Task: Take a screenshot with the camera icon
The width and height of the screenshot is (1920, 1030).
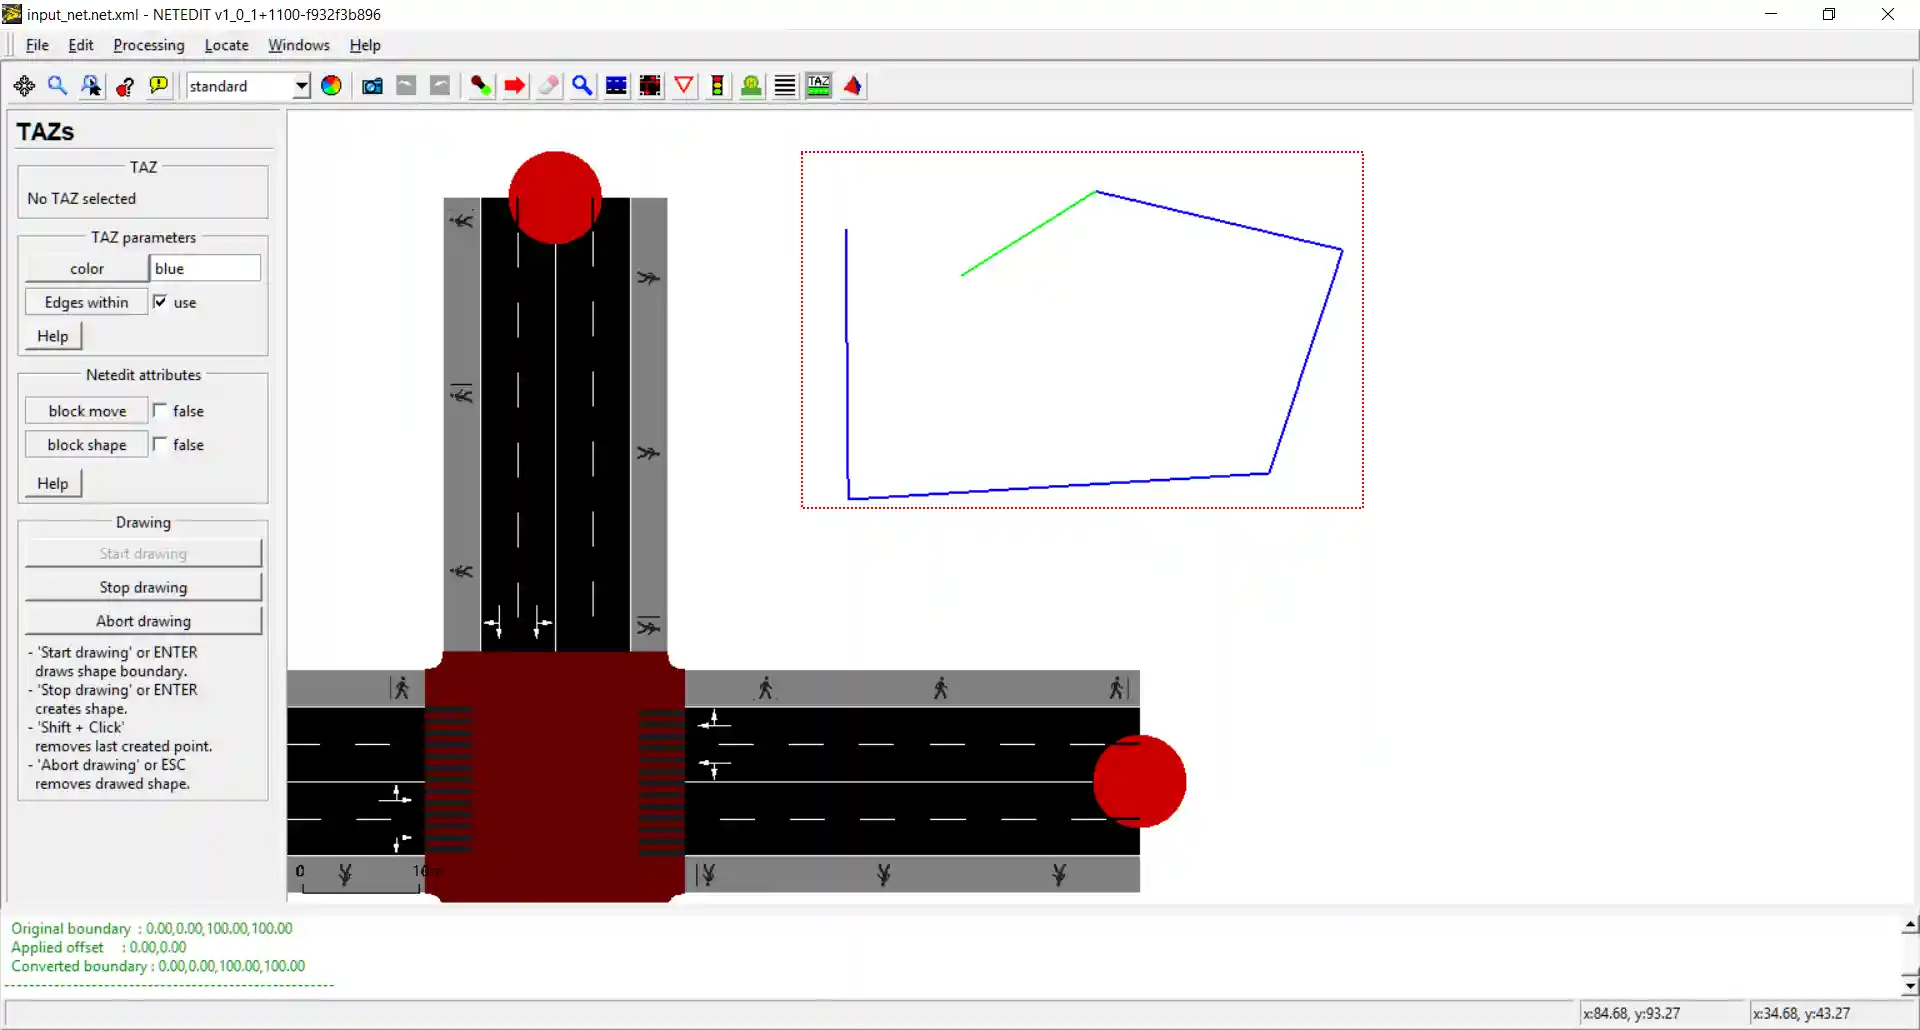Action: pyautogui.click(x=372, y=86)
